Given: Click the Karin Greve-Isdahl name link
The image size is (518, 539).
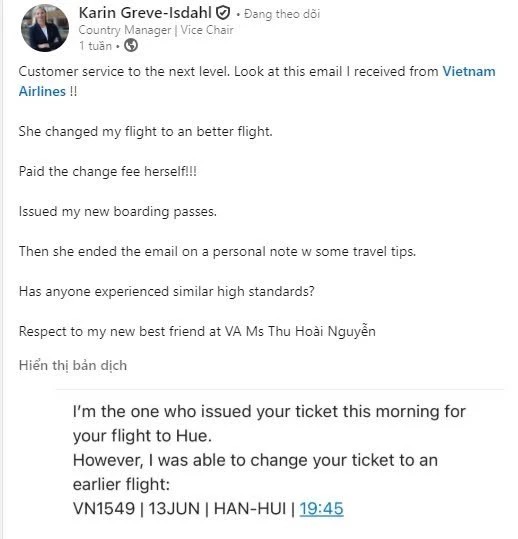Looking at the screenshot, I should tap(145, 13).
